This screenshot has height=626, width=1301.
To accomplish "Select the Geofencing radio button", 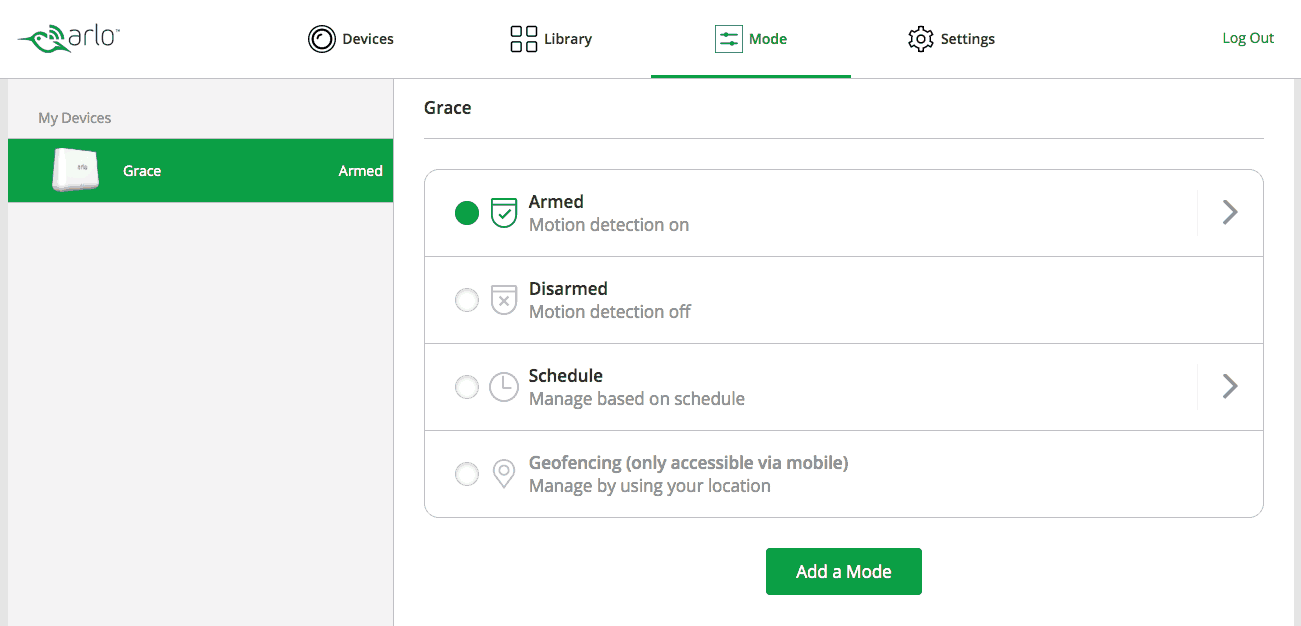I will [x=467, y=473].
